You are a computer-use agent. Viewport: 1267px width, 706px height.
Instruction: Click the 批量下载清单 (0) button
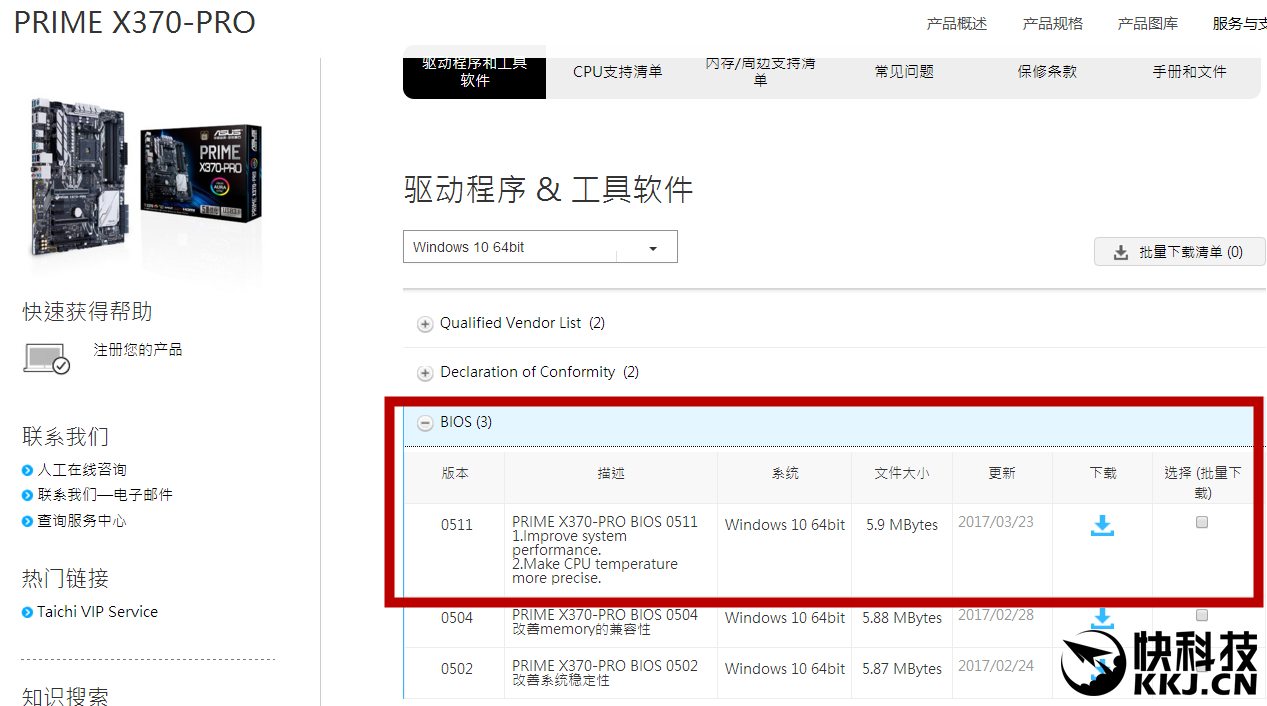(1180, 252)
